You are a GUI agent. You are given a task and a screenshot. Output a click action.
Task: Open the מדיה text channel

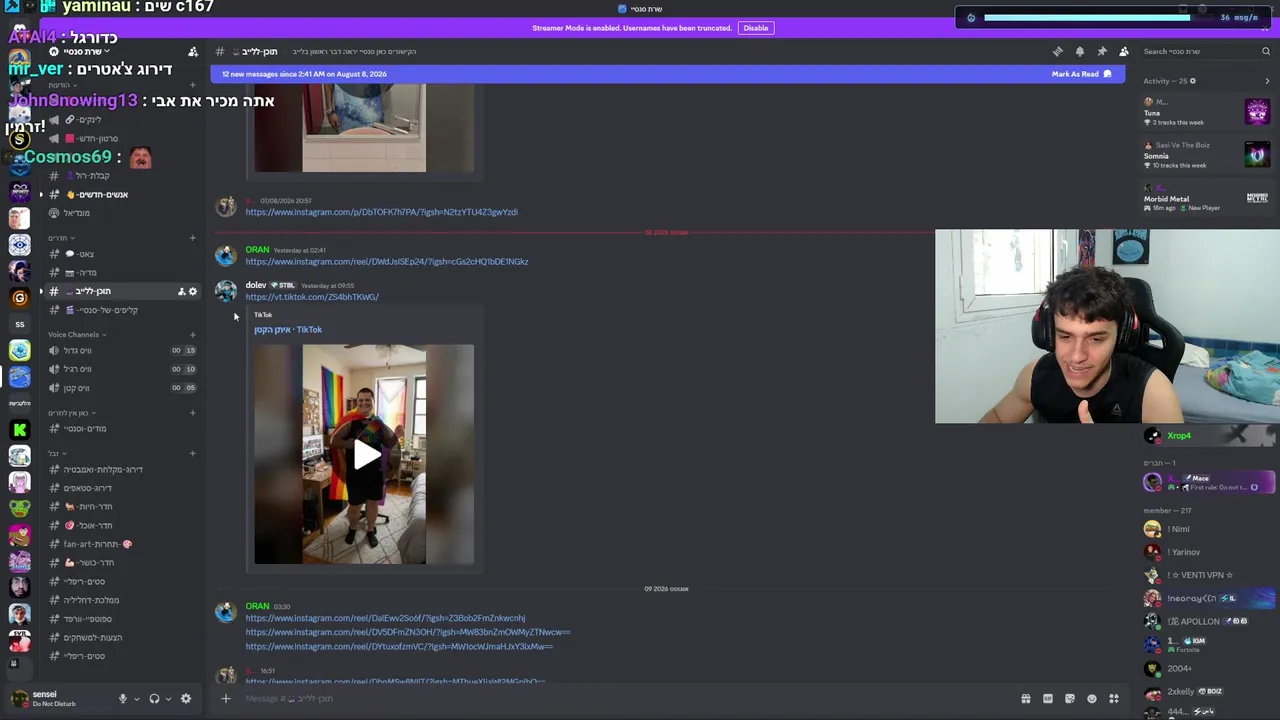click(x=122, y=273)
